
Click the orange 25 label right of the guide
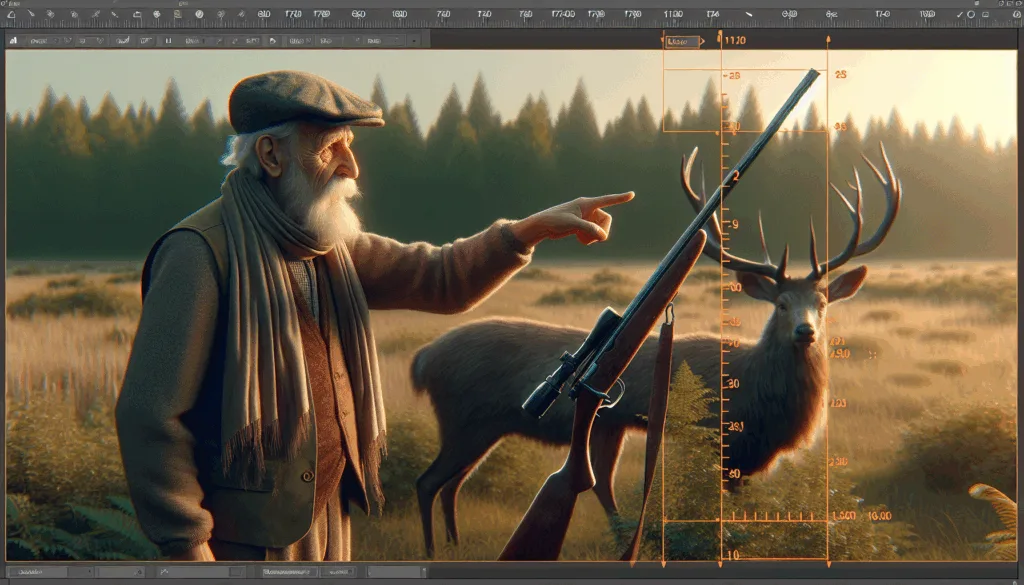[840, 74]
